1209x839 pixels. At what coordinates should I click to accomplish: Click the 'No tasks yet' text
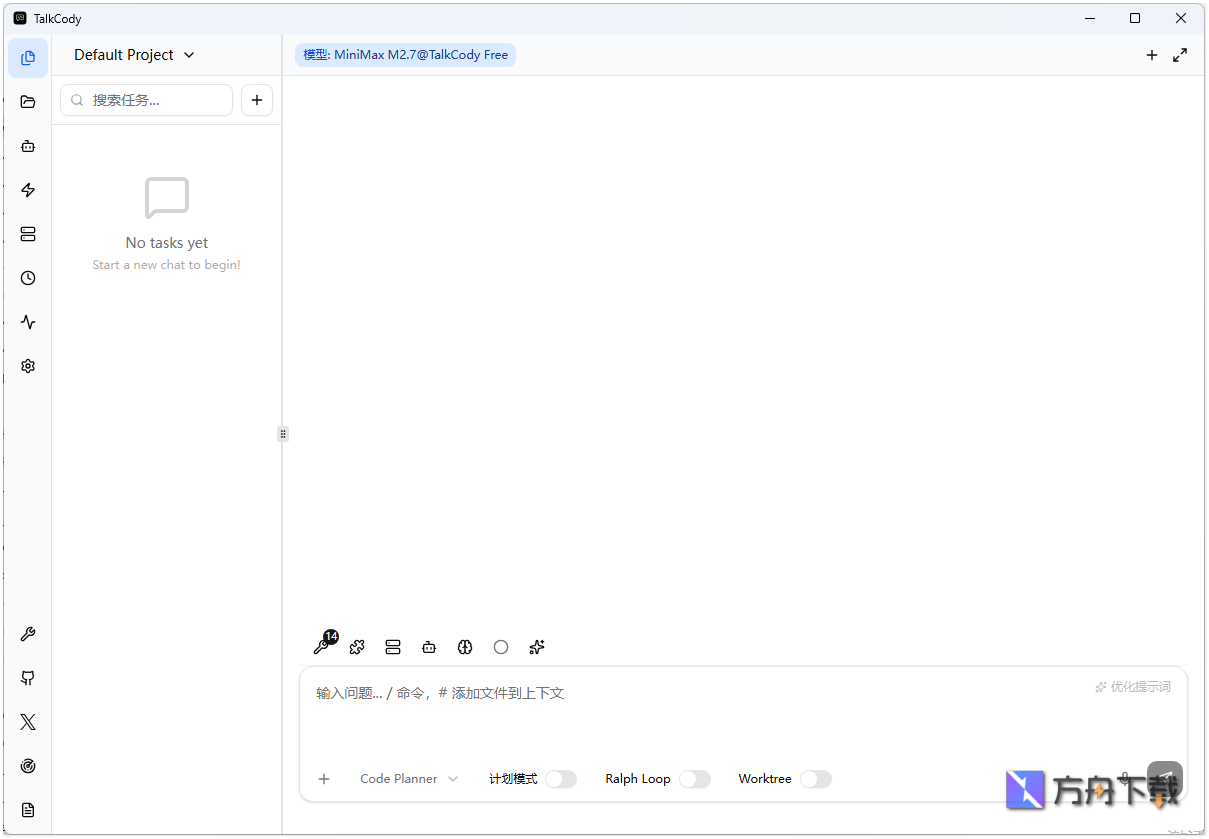click(x=167, y=243)
